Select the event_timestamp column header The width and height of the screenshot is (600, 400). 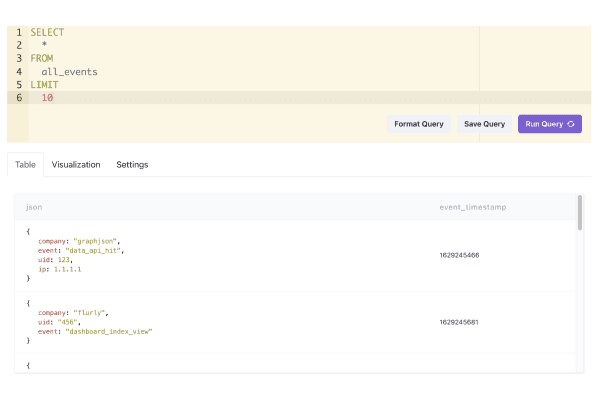pos(473,207)
